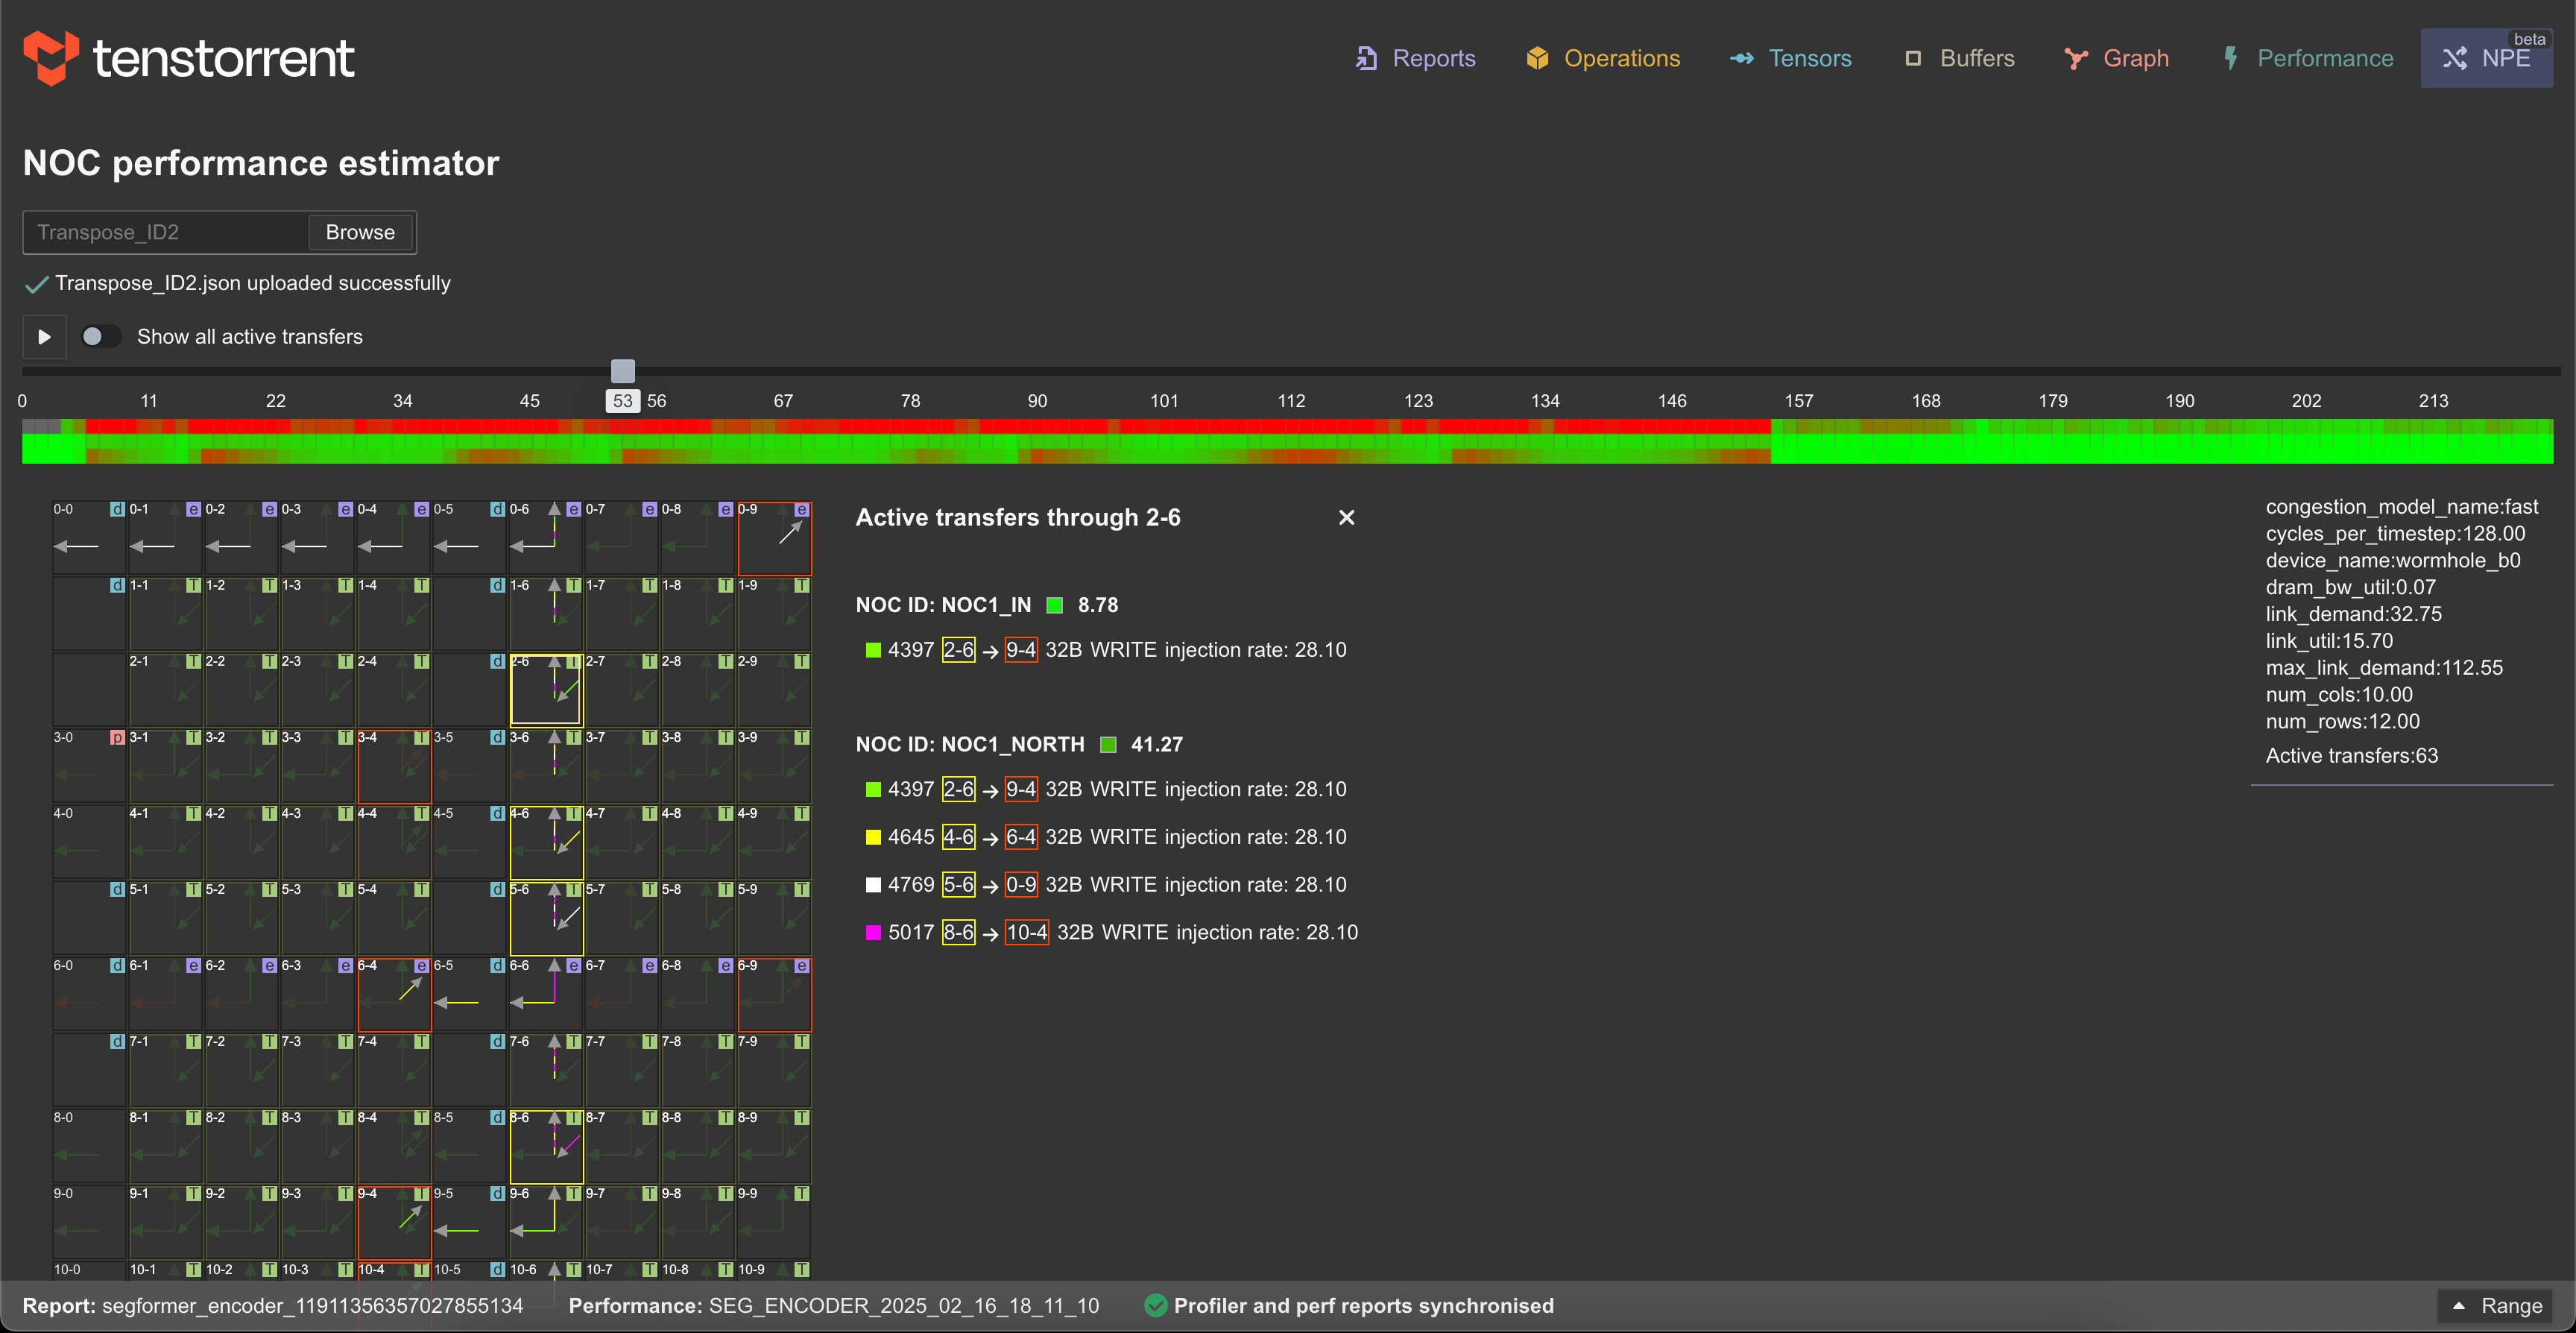Screen dimensions: 2576x1333
Task: Click the 'd' DRAM badge on node 0-6
Action: [498, 509]
